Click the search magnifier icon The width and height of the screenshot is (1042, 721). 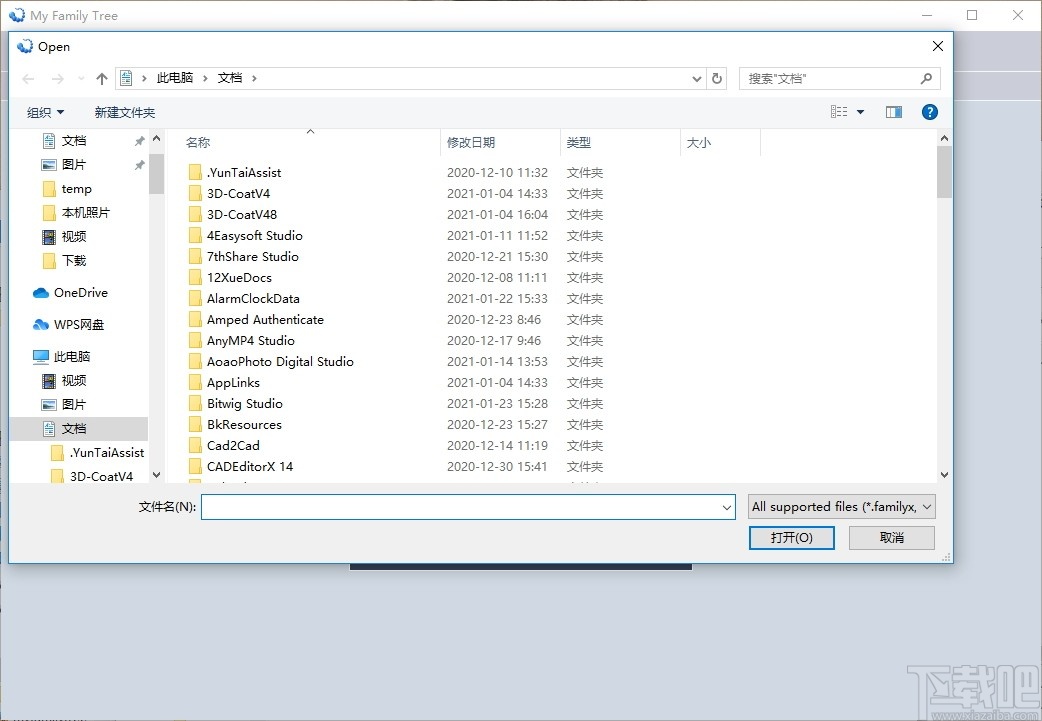pyautogui.click(x=926, y=78)
